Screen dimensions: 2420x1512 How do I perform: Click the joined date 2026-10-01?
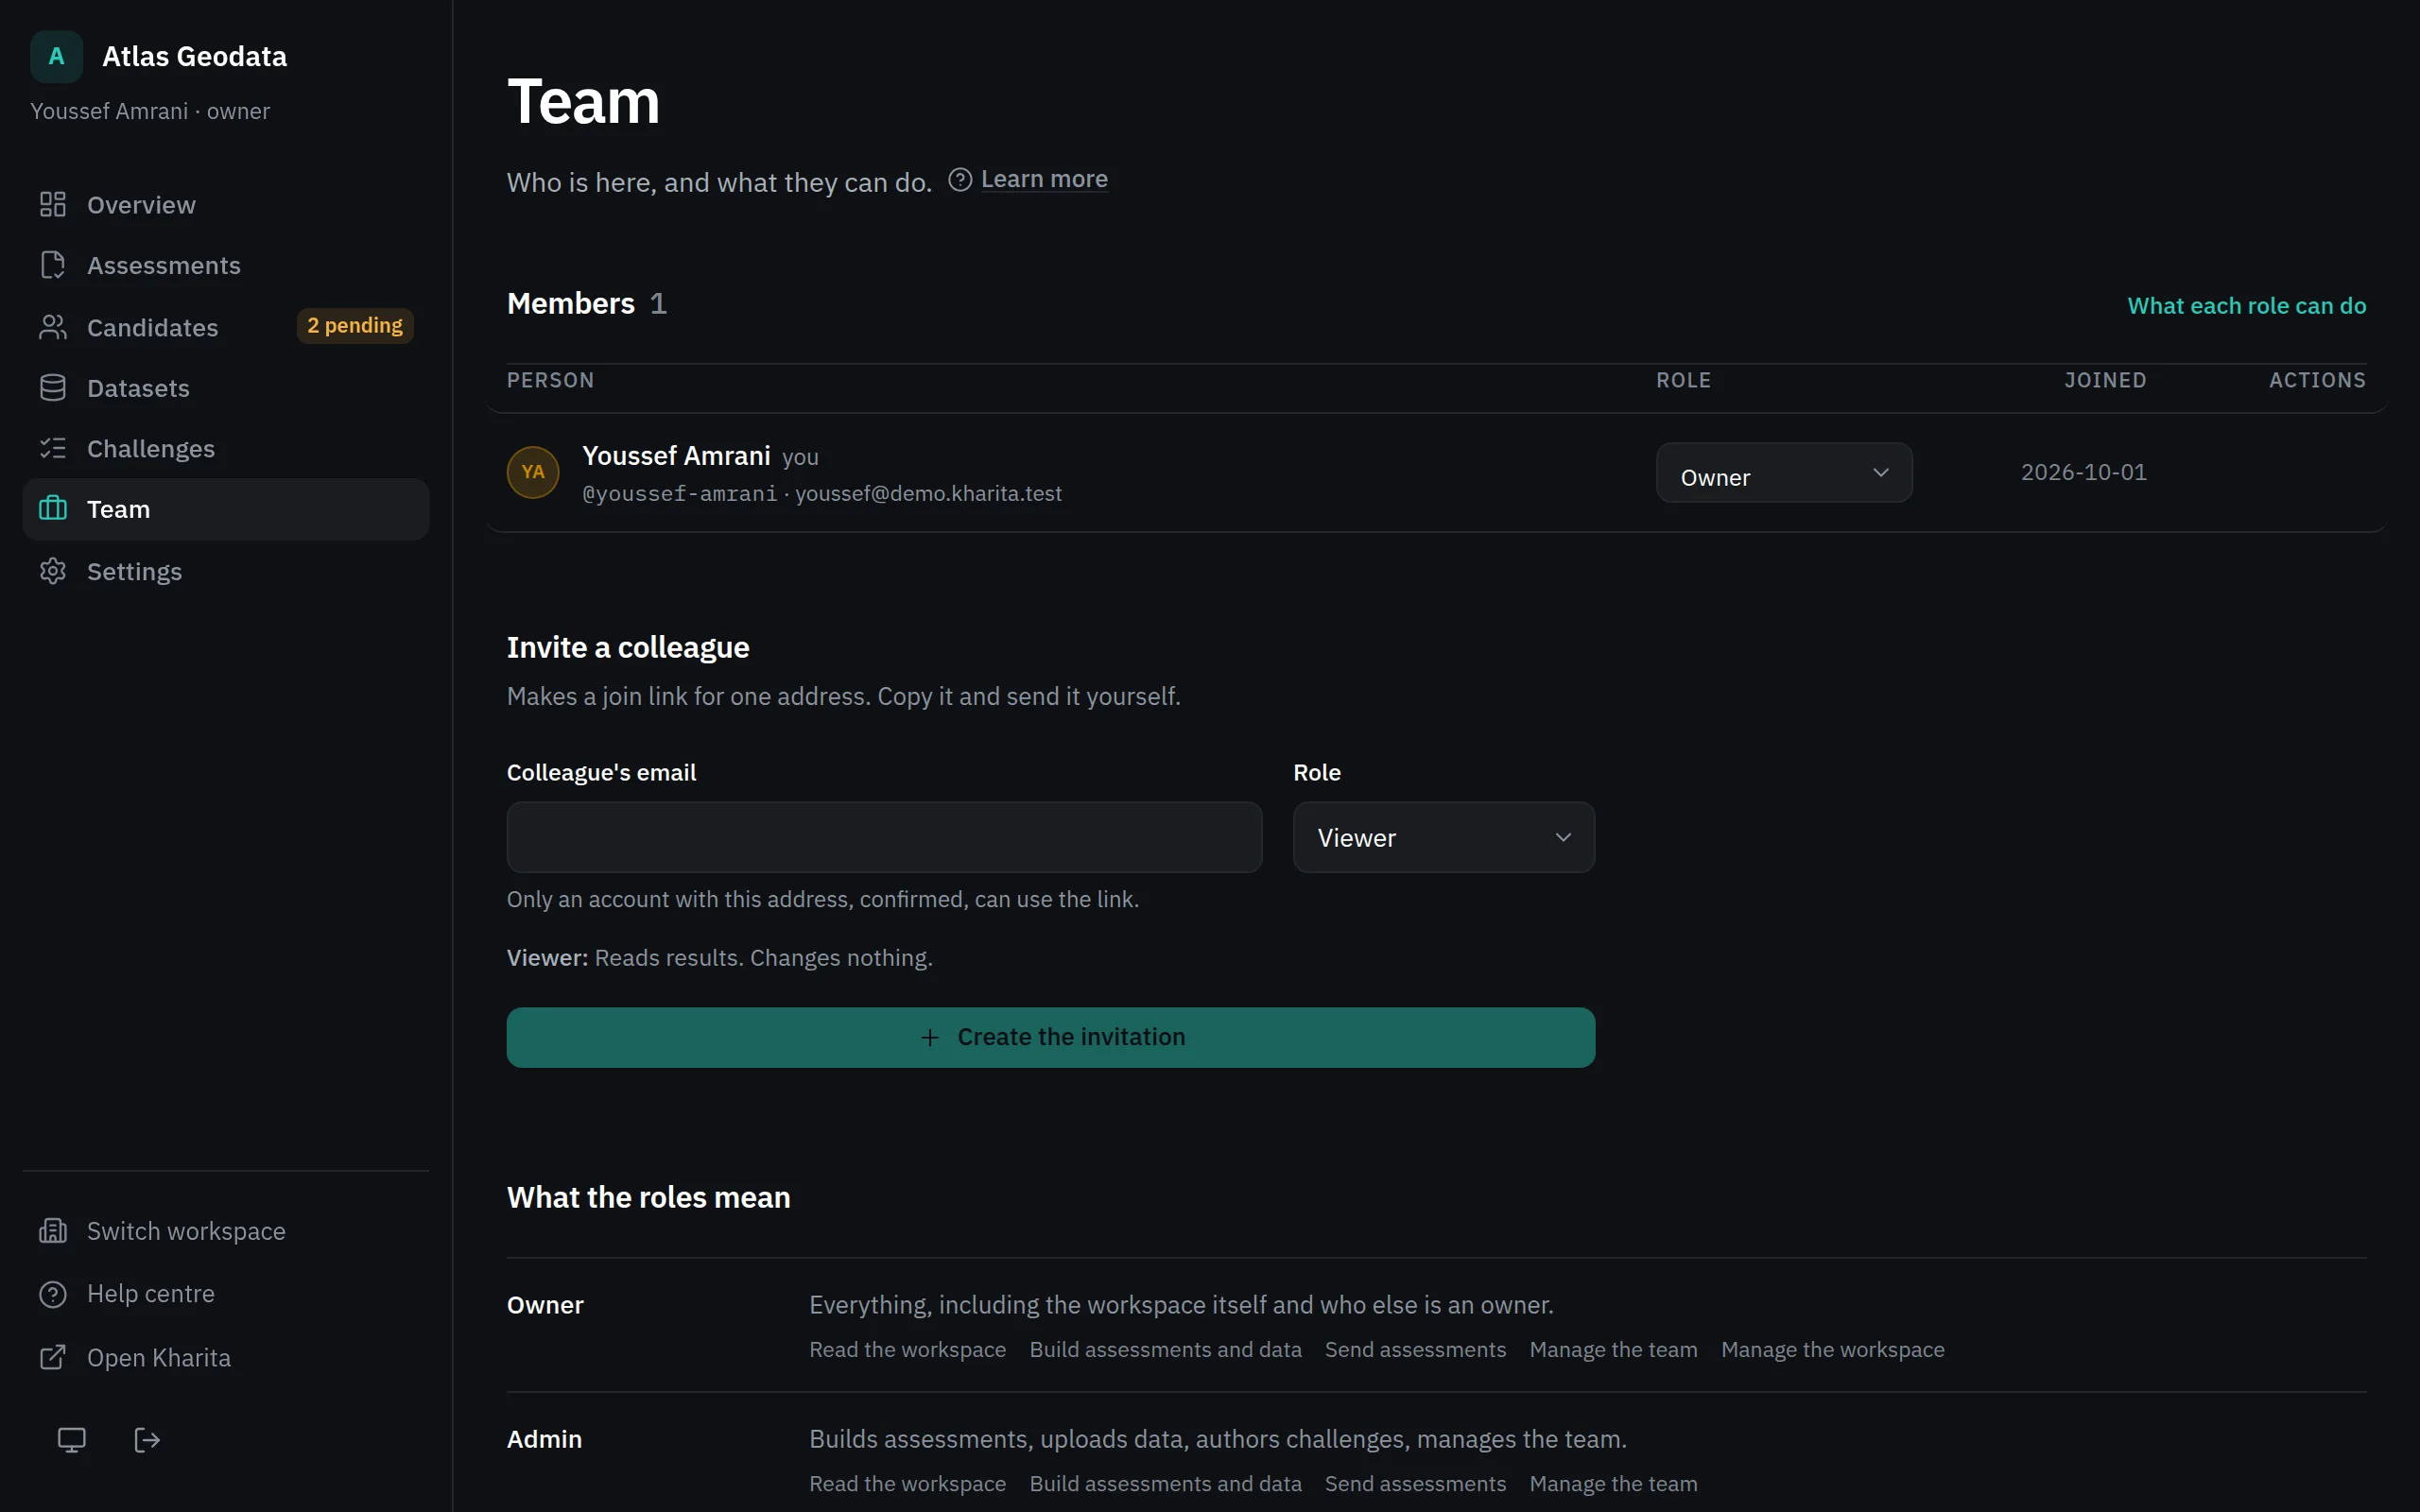coord(2084,472)
